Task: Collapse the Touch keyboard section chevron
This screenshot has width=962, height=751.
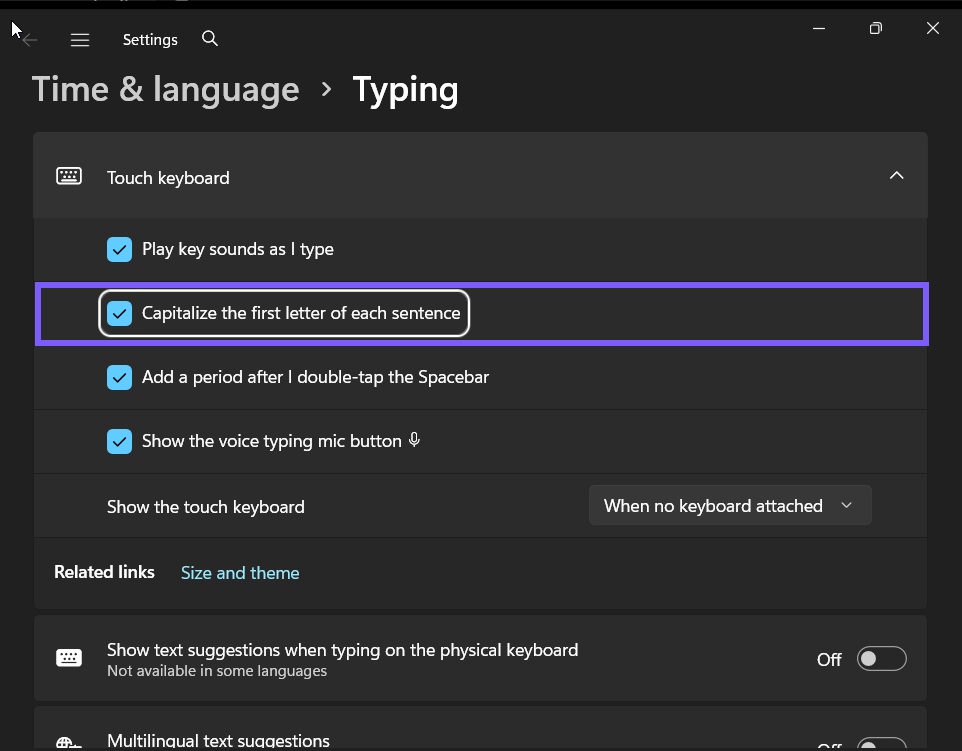Action: click(x=896, y=175)
